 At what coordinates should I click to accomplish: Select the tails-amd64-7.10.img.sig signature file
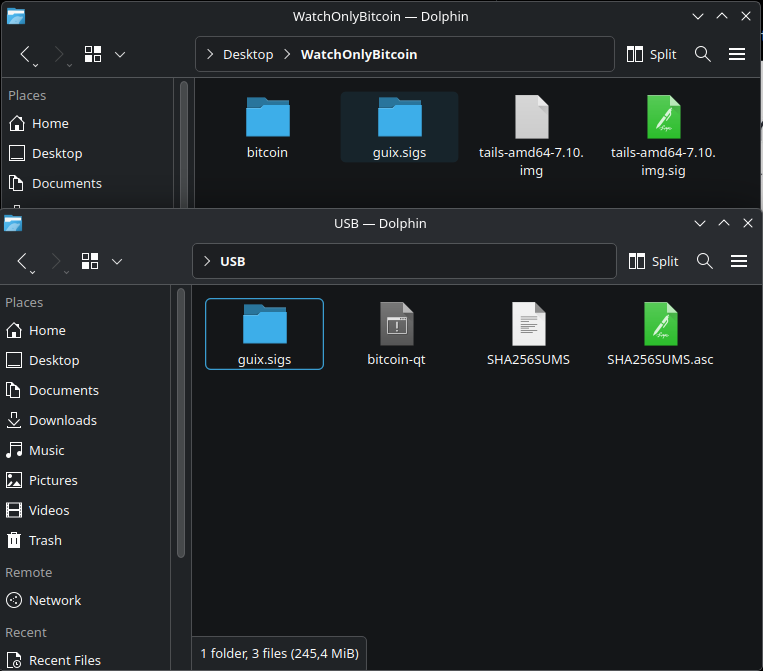tap(663, 136)
